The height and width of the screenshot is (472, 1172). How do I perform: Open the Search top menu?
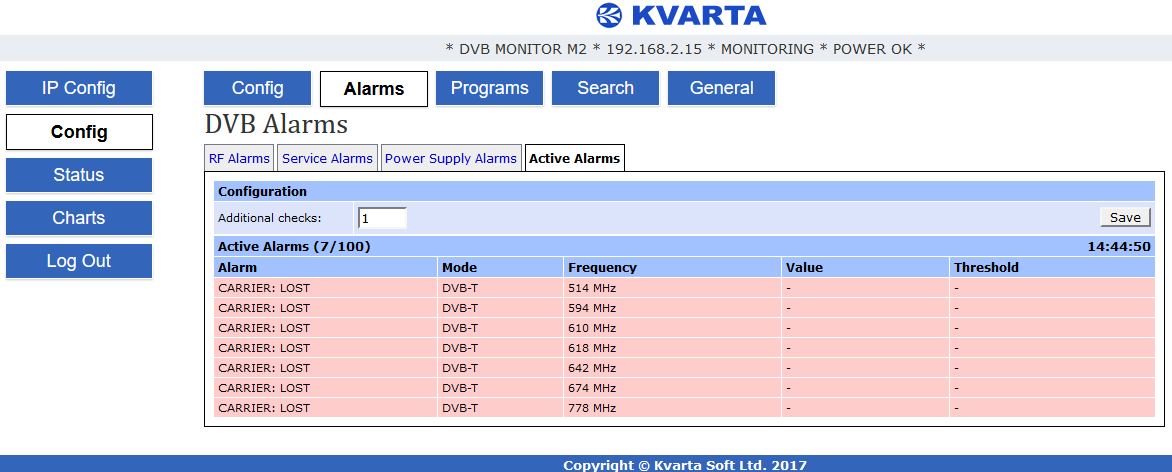pos(605,88)
